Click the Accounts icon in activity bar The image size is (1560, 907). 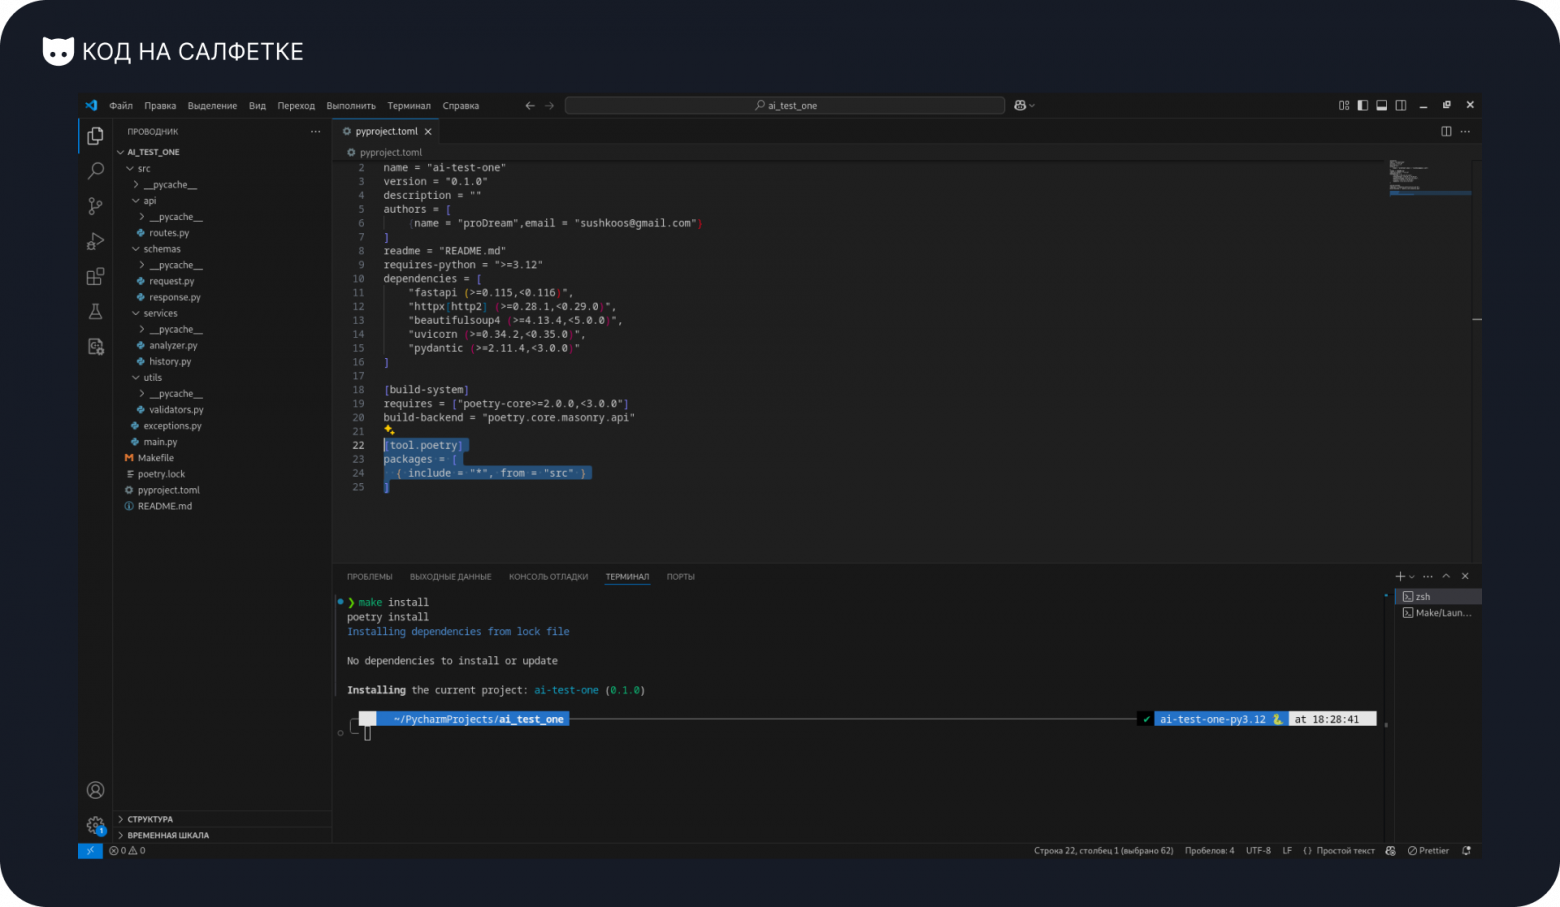tap(95, 790)
